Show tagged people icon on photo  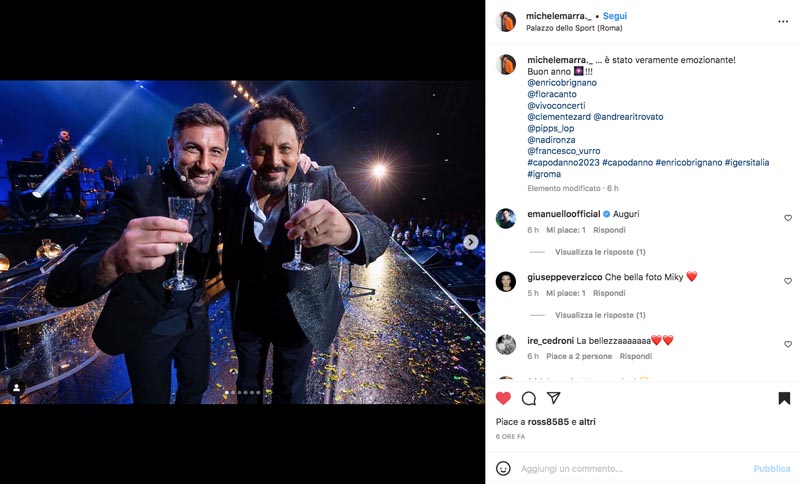point(16,388)
